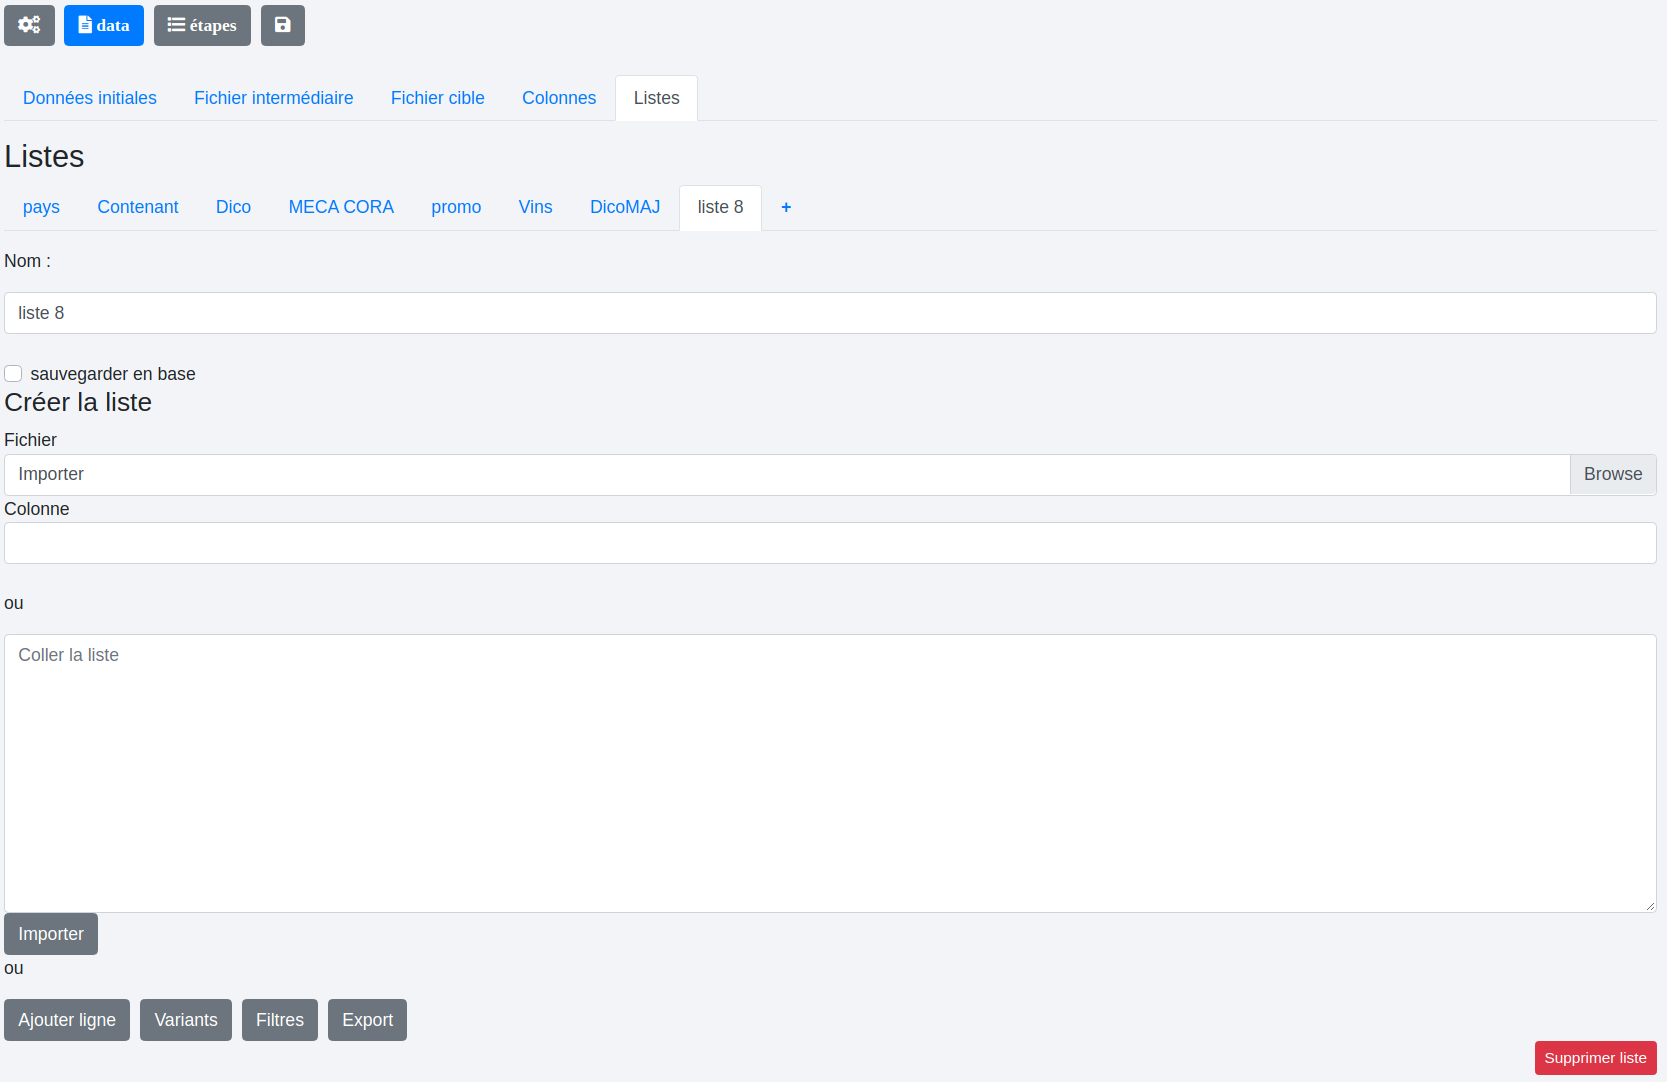Screen dimensions: 1667x1082
Task: Open the MECA CORA list tab
Action: pos(341,207)
